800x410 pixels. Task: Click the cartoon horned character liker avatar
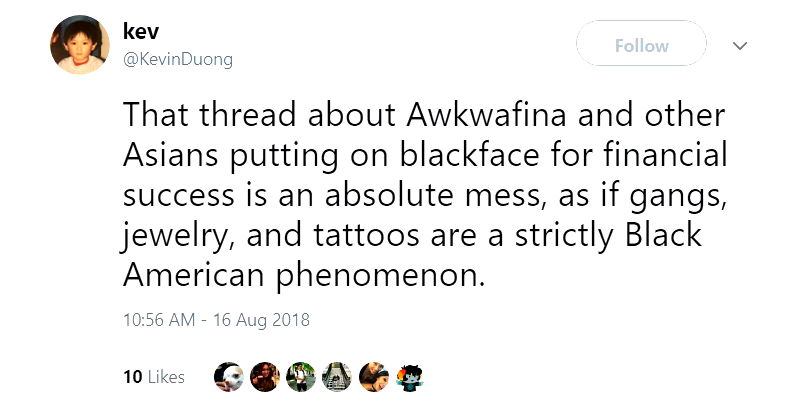click(x=407, y=376)
